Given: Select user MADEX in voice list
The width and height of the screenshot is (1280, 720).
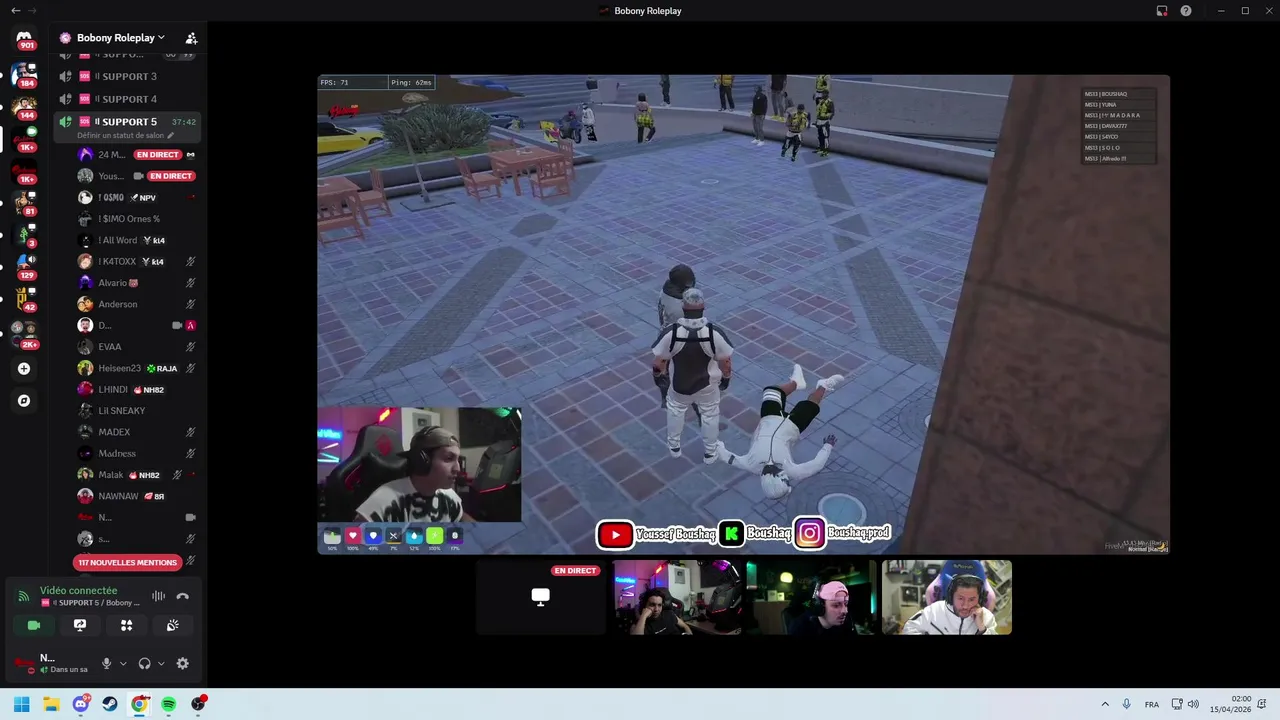Looking at the screenshot, I should point(137,432).
